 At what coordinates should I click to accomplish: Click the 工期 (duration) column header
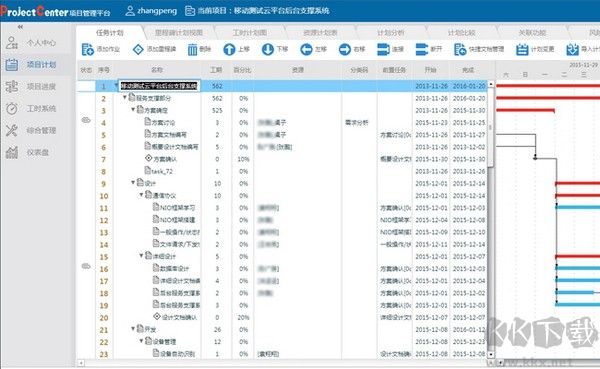[x=216, y=70]
